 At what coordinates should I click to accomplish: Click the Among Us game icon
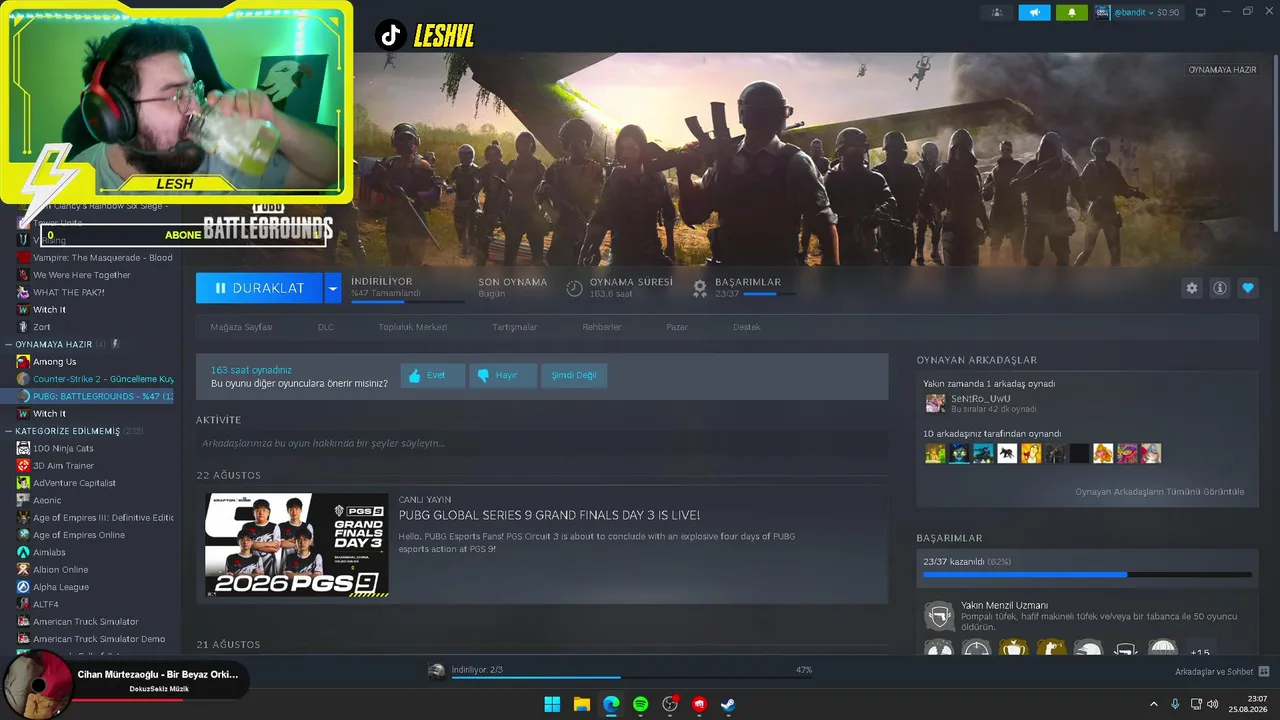pyautogui.click(x=23, y=361)
